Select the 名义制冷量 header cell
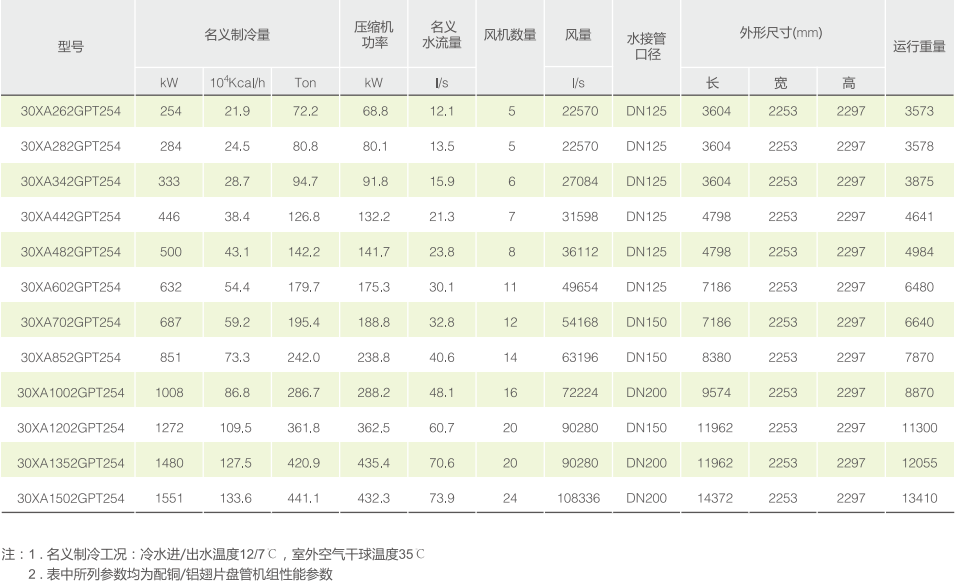 pos(237,34)
